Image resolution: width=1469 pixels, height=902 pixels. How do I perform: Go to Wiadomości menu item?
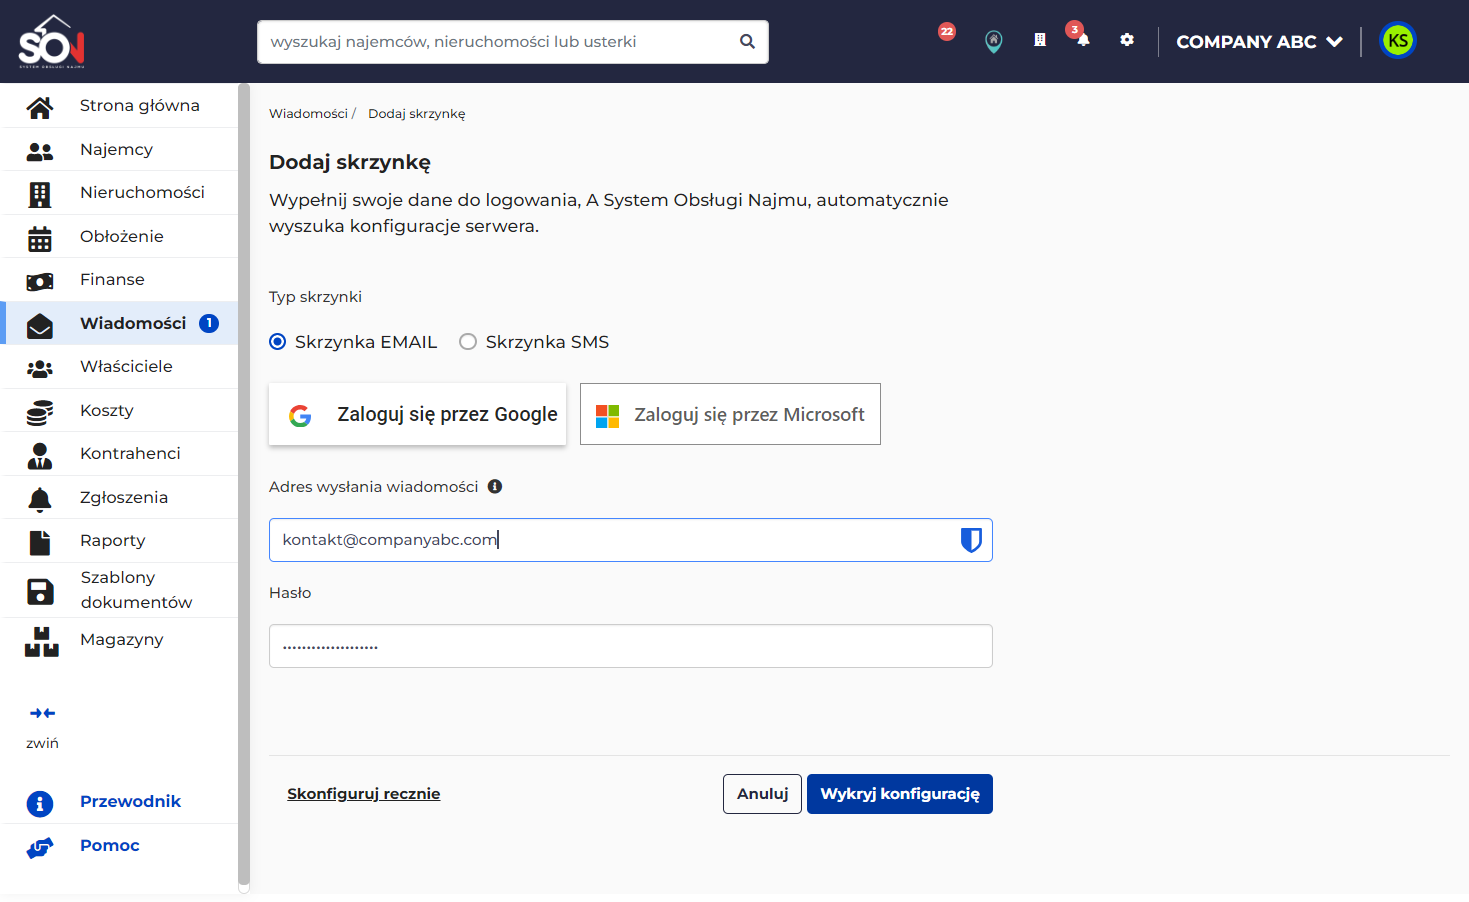pos(119,323)
